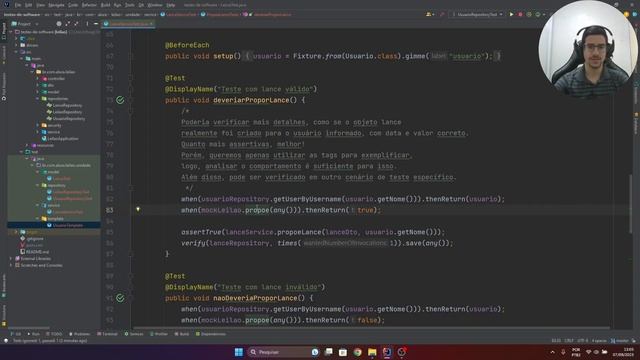Collapse the 'src' folder in tree

pyautogui.click(x=16, y=52)
